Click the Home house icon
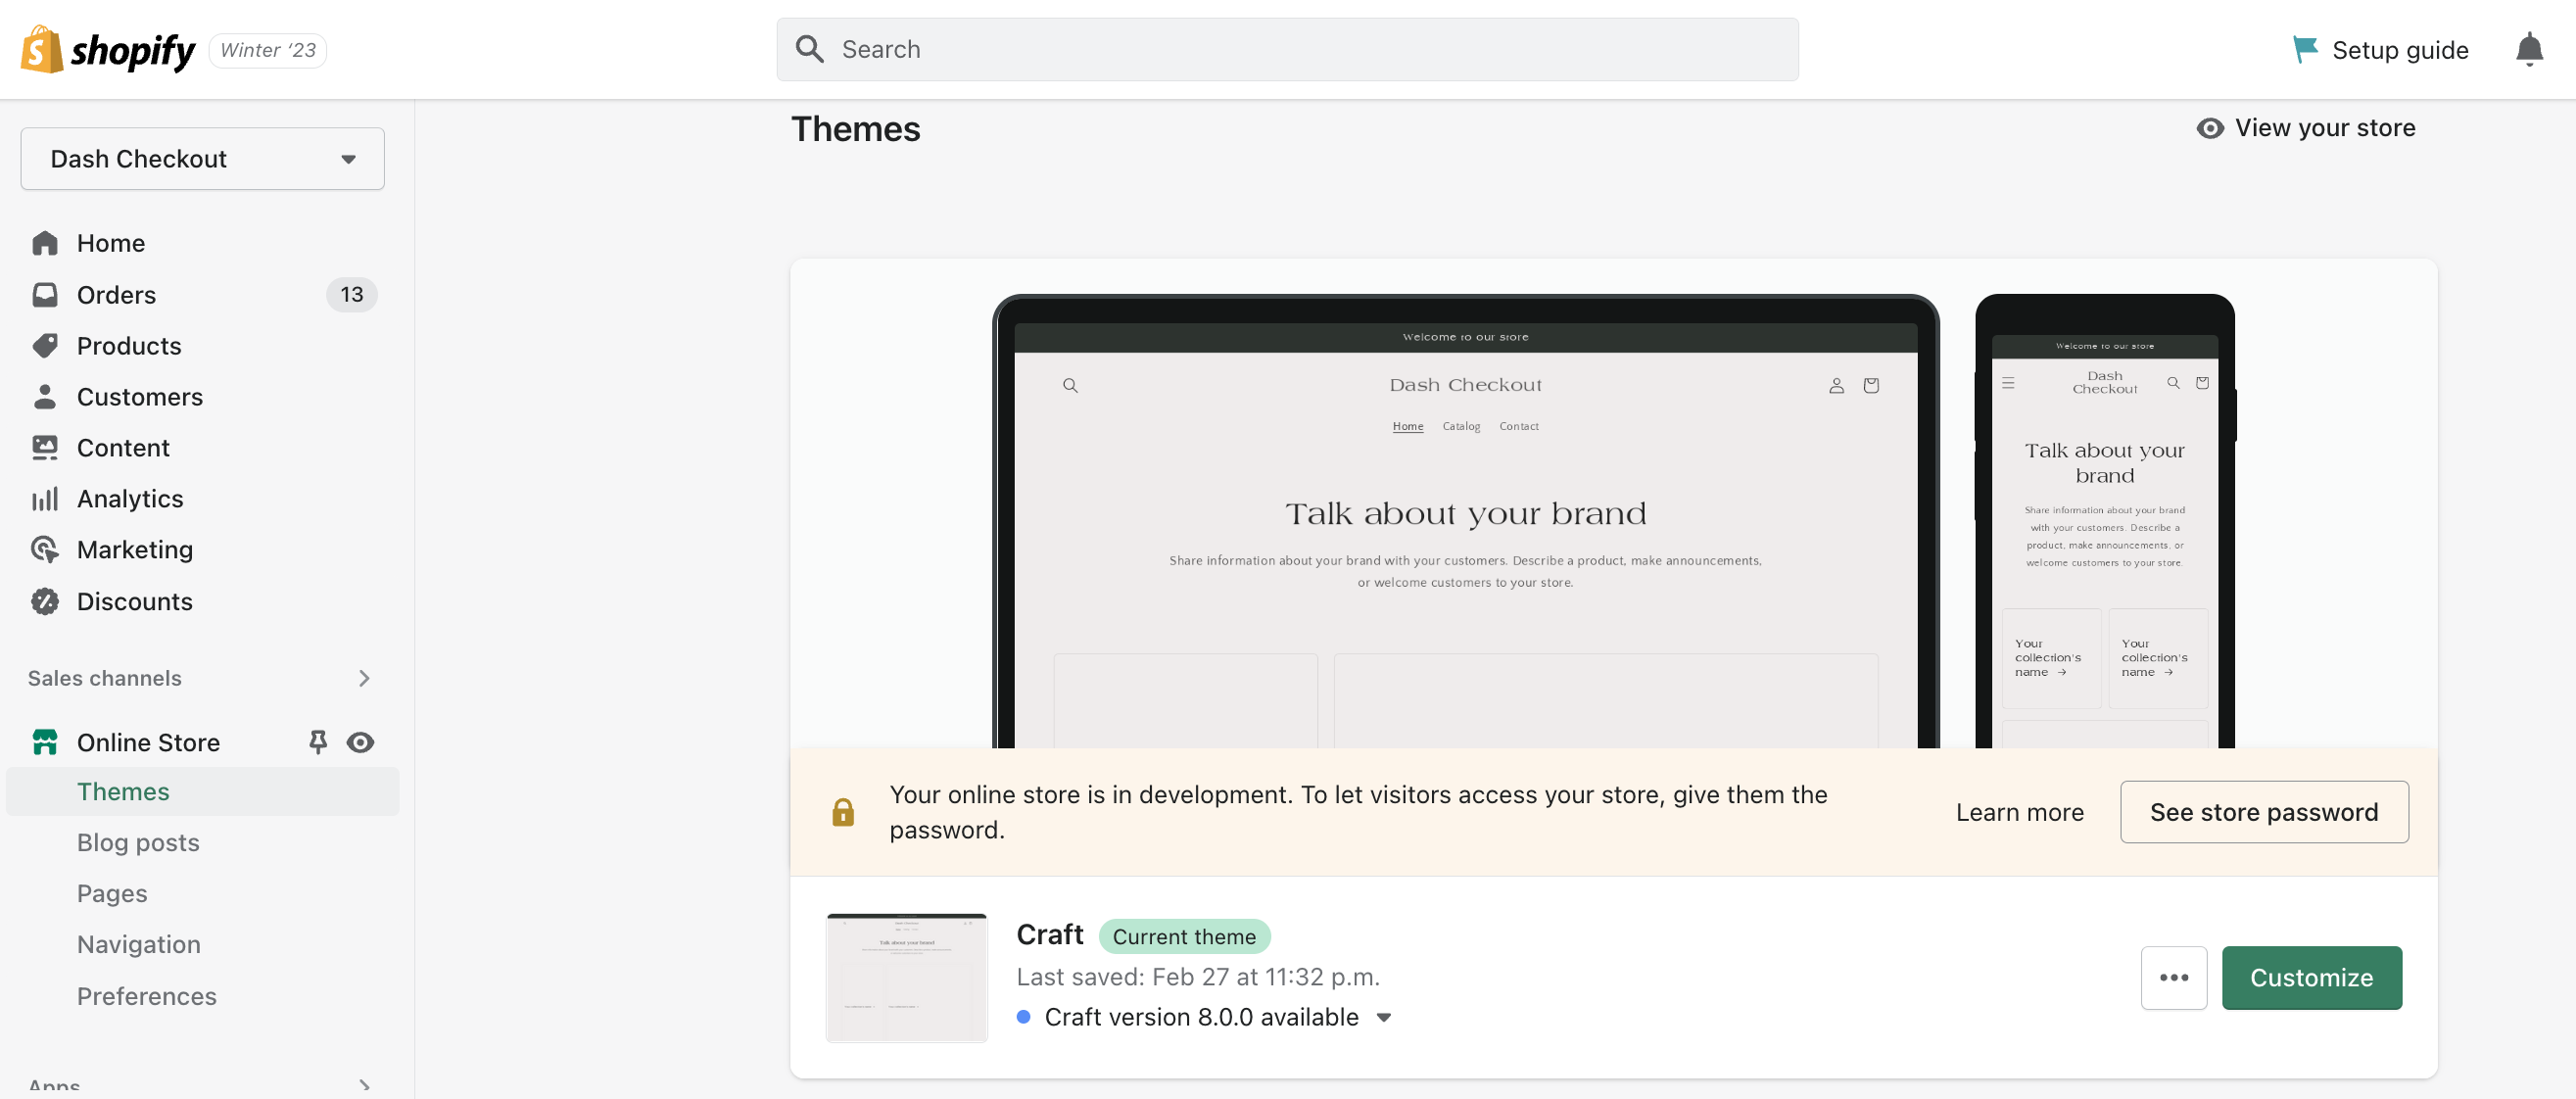This screenshot has height=1099, width=2576. [x=45, y=243]
